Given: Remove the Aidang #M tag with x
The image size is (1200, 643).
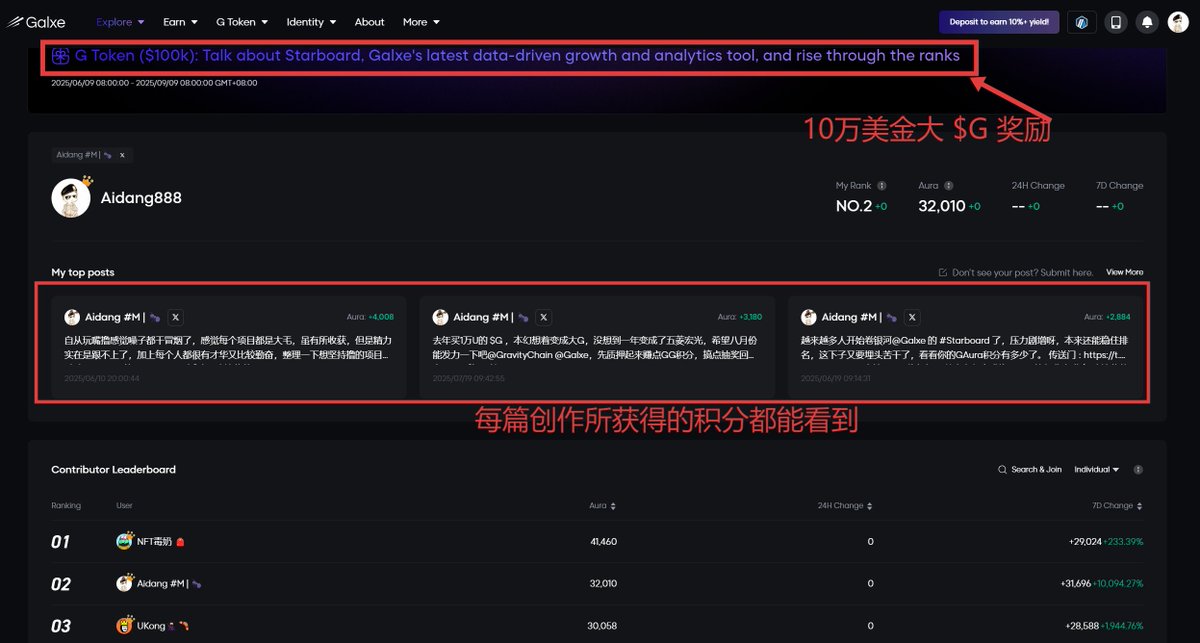Looking at the screenshot, I should pos(122,155).
